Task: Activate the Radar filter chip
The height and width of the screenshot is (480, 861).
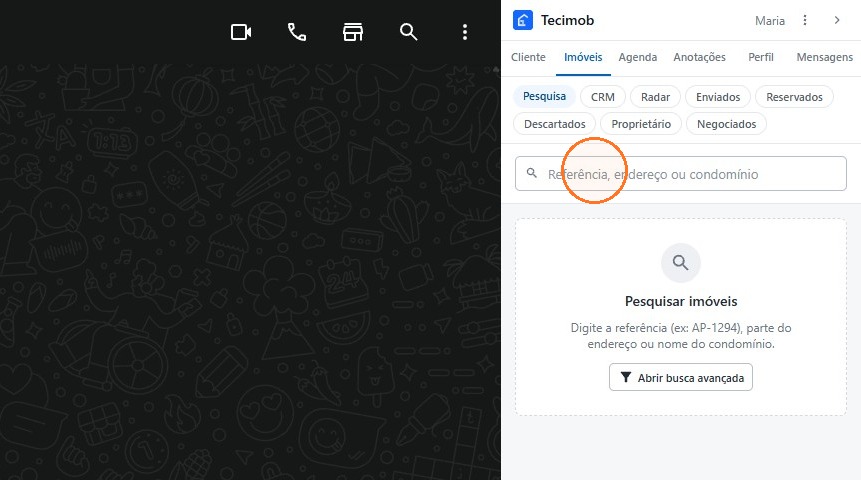Action: tap(655, 97)
